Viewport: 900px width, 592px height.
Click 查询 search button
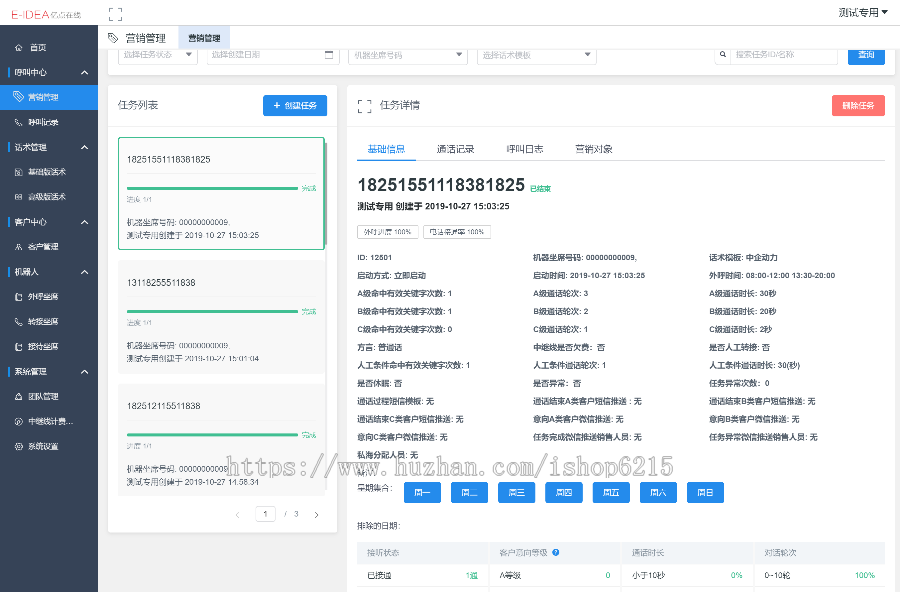(866, 55)
